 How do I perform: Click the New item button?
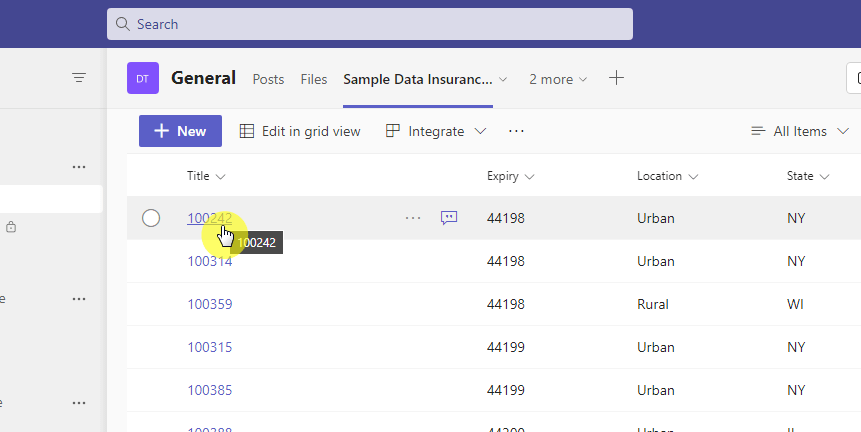(180, 131)
